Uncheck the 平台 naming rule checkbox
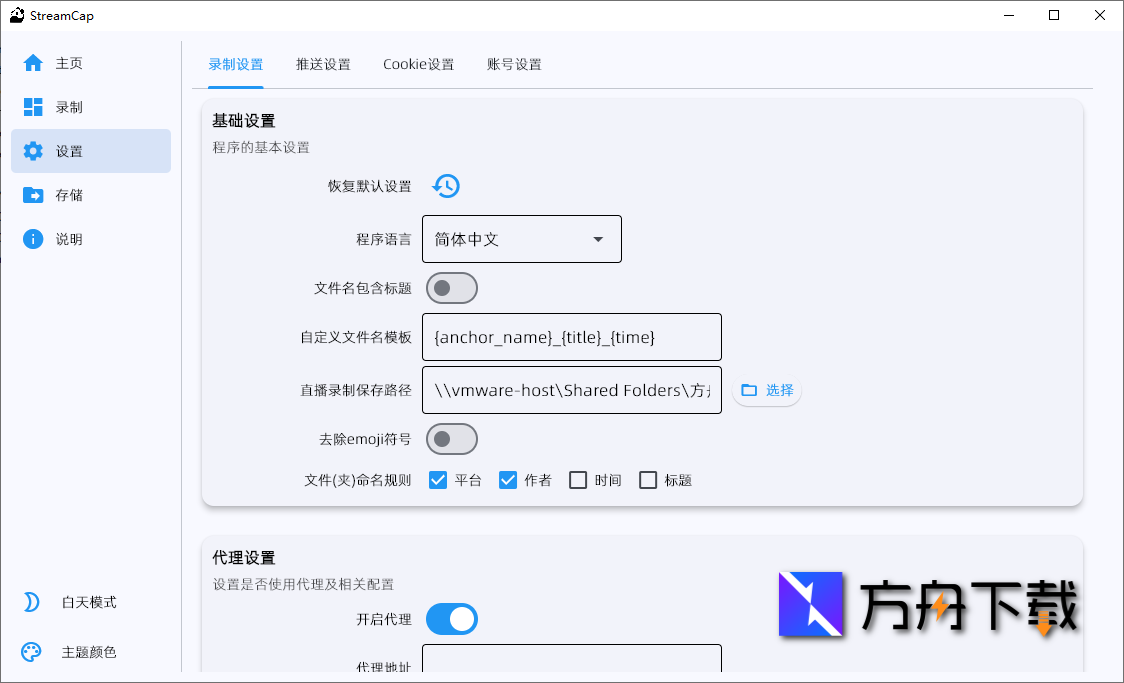 coord(437,480)
